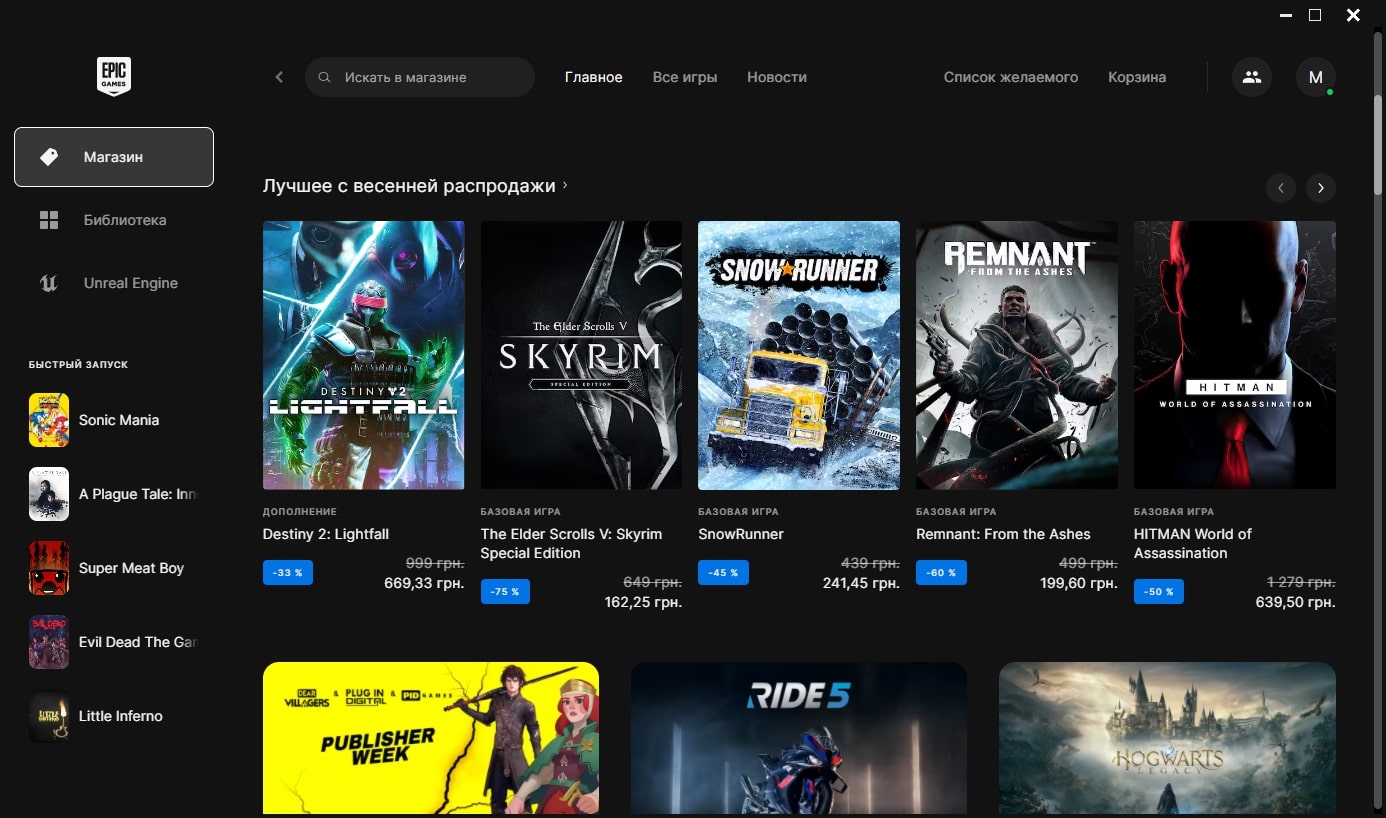Go back with the left arrow
The width and height of the screenshot is (1386, 818).
279,77
